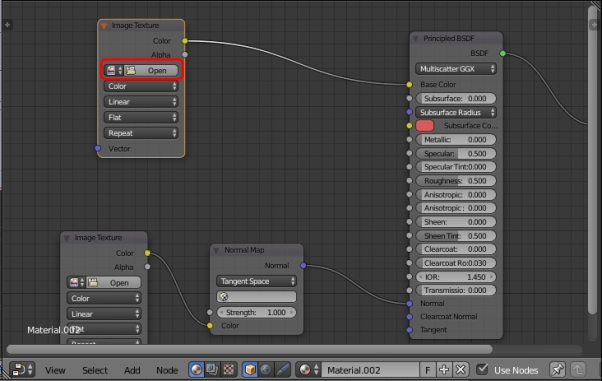Collapse the Normal Map node with its triangle
602x381 pixels.
click(216, 250)
